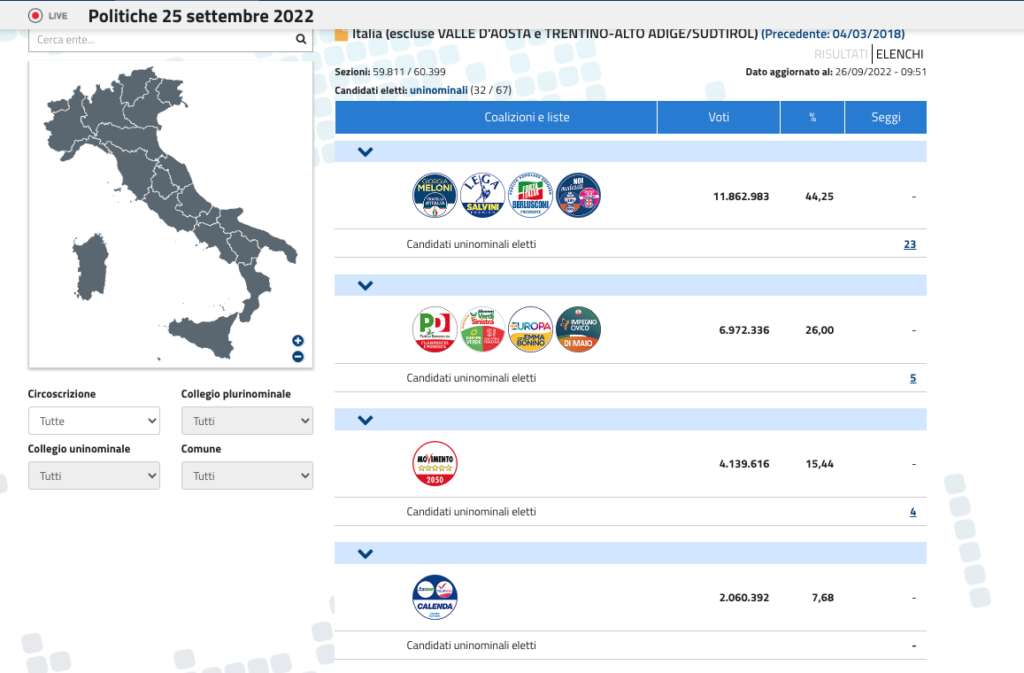Image resolution: width=1024 pixels, height=673 pixels.
Task: Click the Azione Calenda party logo
Action: pos(435,597)
